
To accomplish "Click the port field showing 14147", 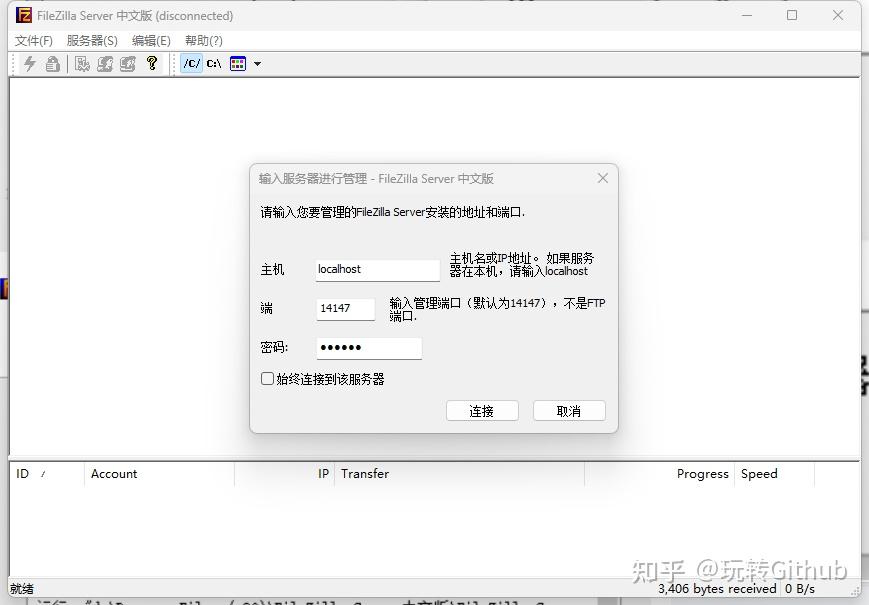I will coord(345,309).
